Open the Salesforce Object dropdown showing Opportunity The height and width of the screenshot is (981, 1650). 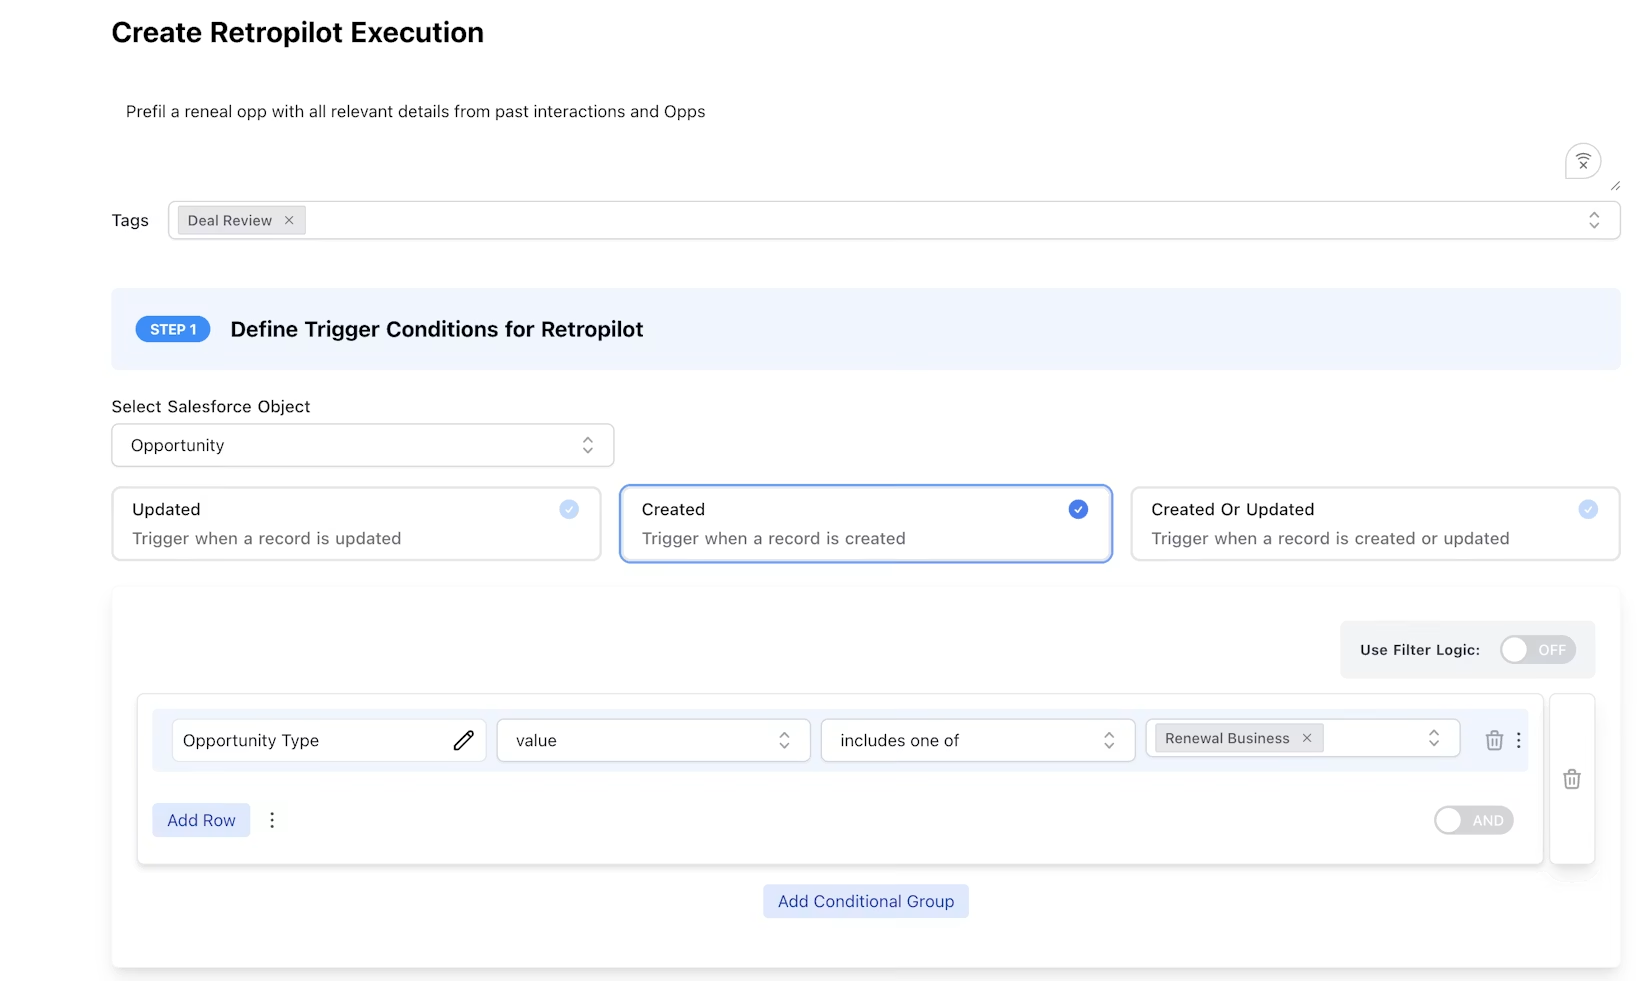click(362, 445)
